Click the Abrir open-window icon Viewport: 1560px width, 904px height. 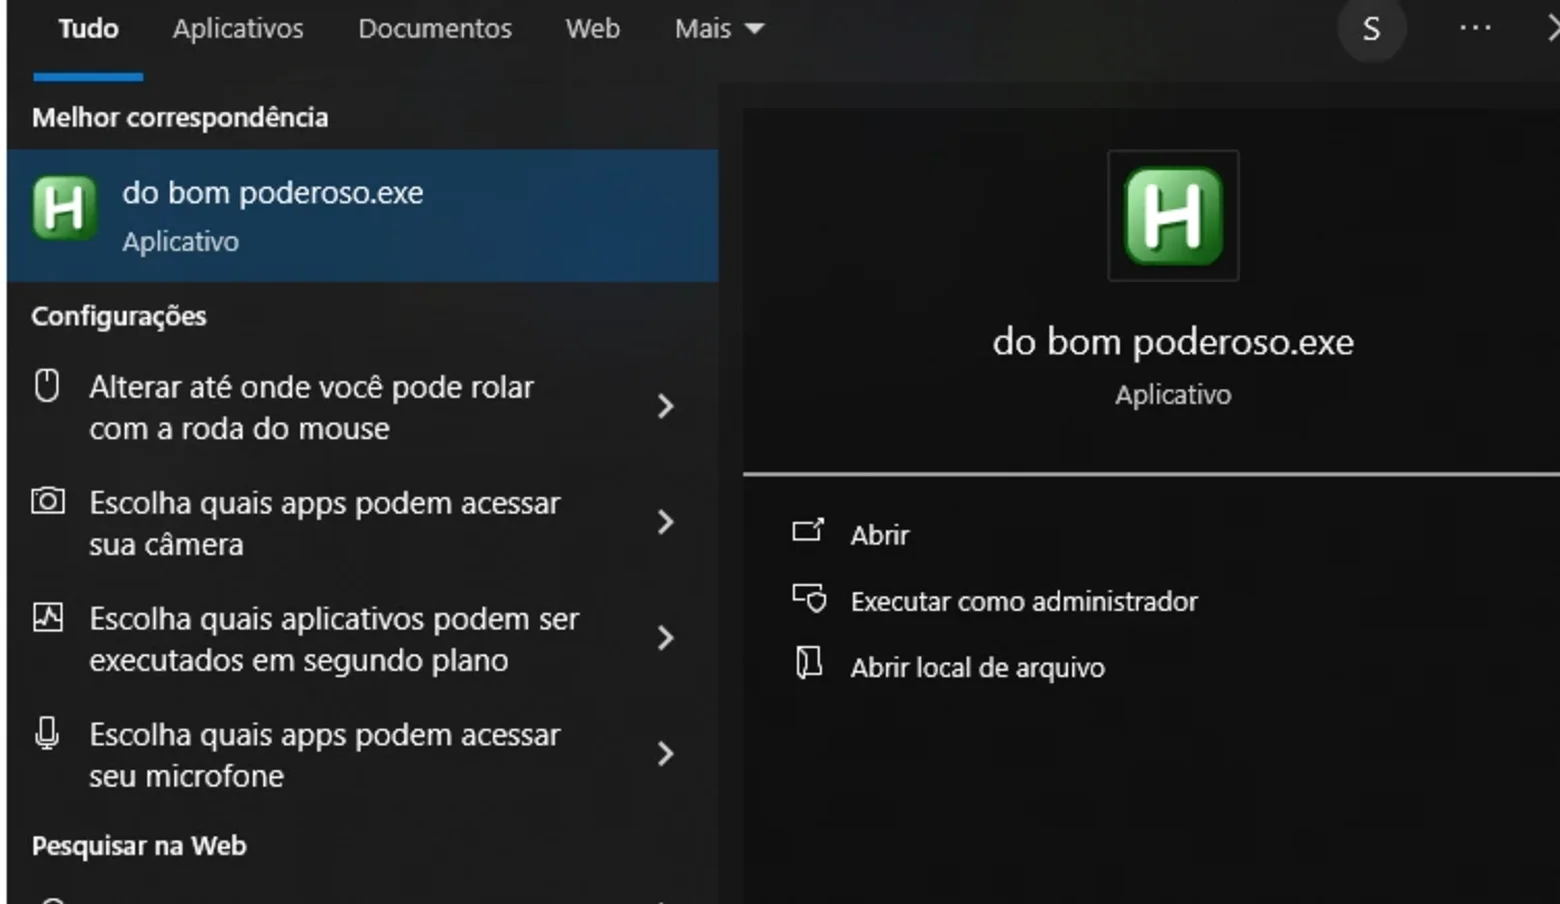coord(808,531)
